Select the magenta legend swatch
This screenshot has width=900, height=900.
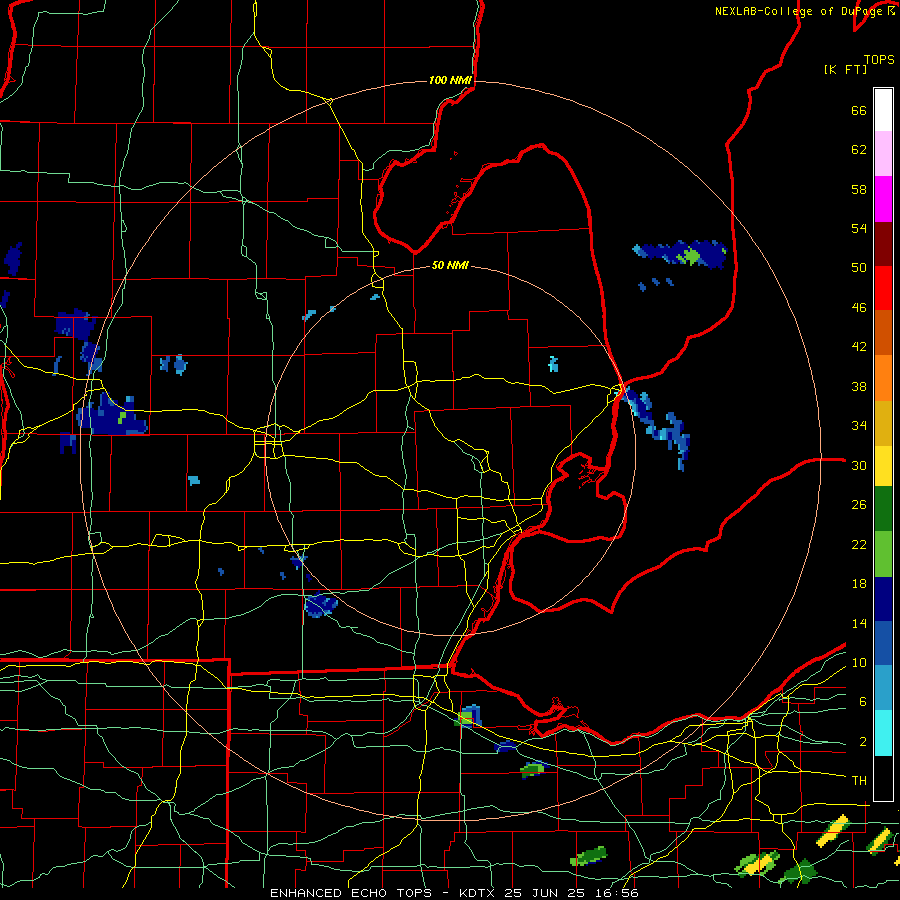coord(883,199)
